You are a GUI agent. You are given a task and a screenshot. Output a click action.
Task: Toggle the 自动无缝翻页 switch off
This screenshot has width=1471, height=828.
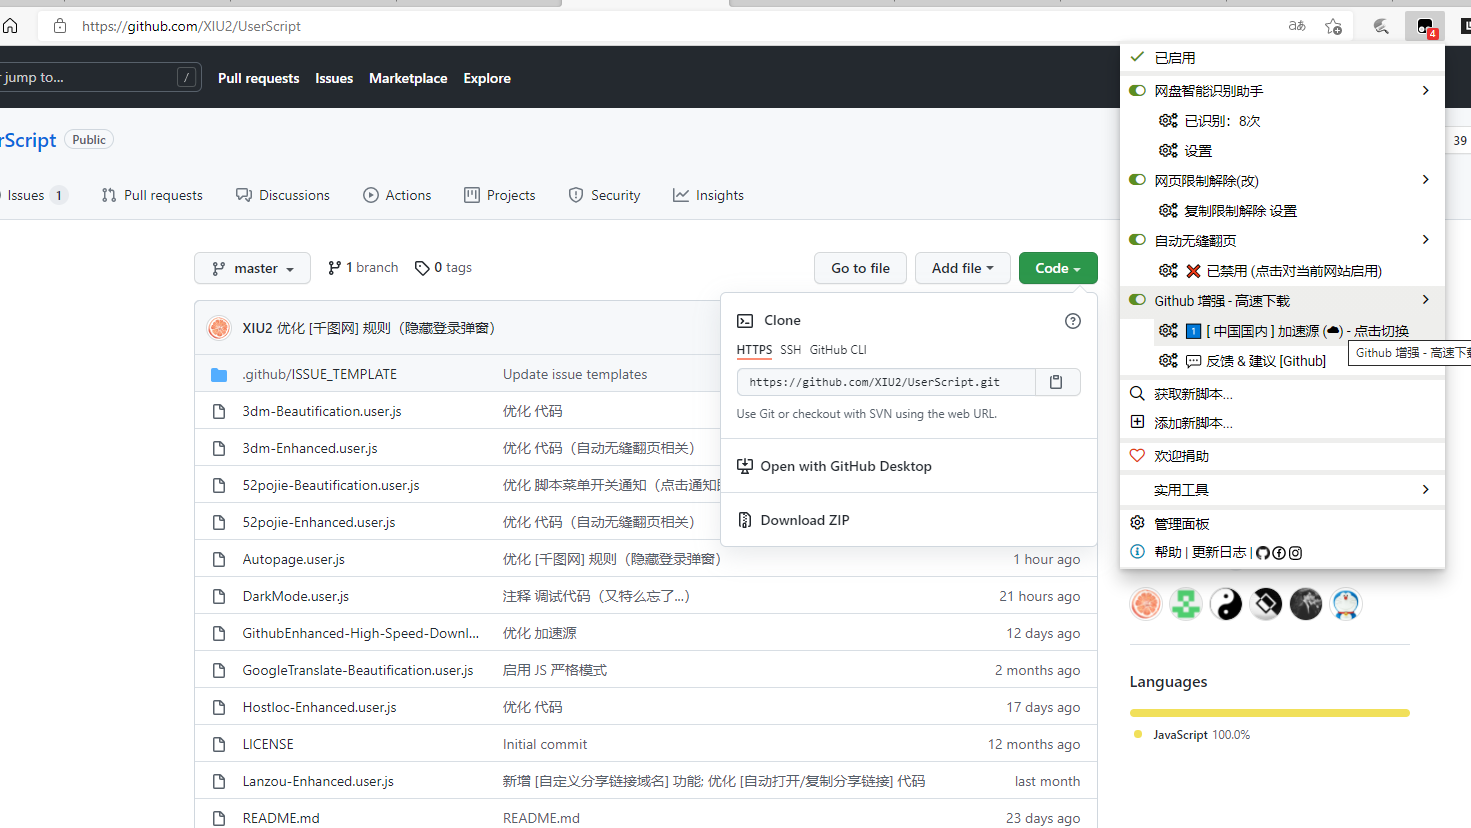(x=1137, y=239)
